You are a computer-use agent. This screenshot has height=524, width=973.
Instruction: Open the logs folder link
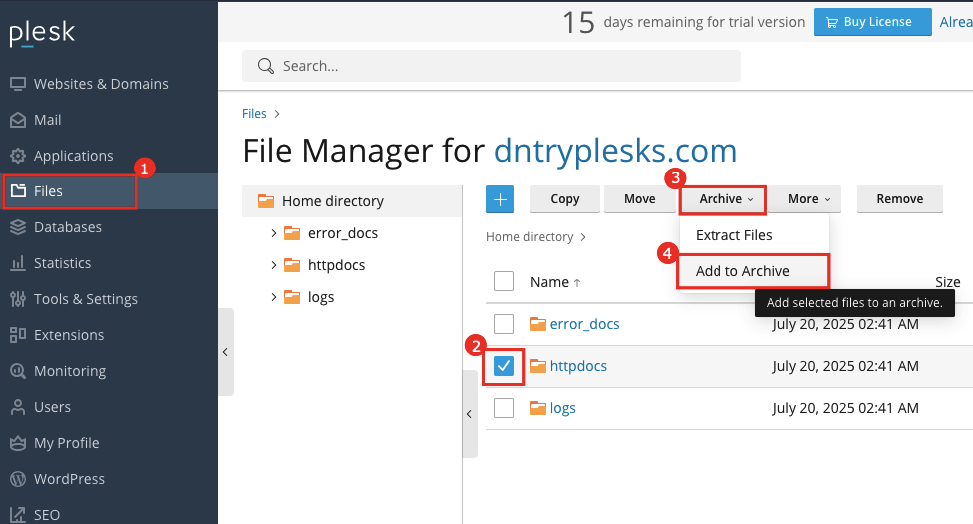point(562,409)
